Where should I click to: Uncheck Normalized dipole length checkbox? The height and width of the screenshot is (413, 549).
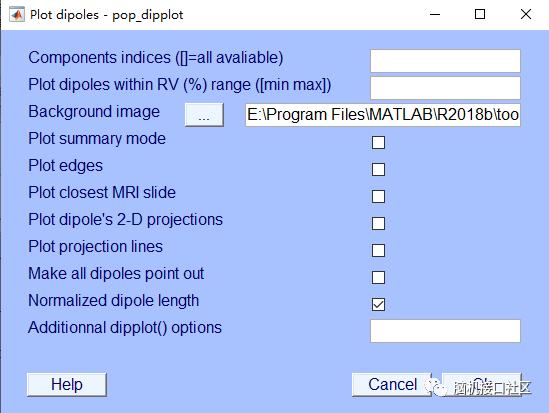point(378,304)
